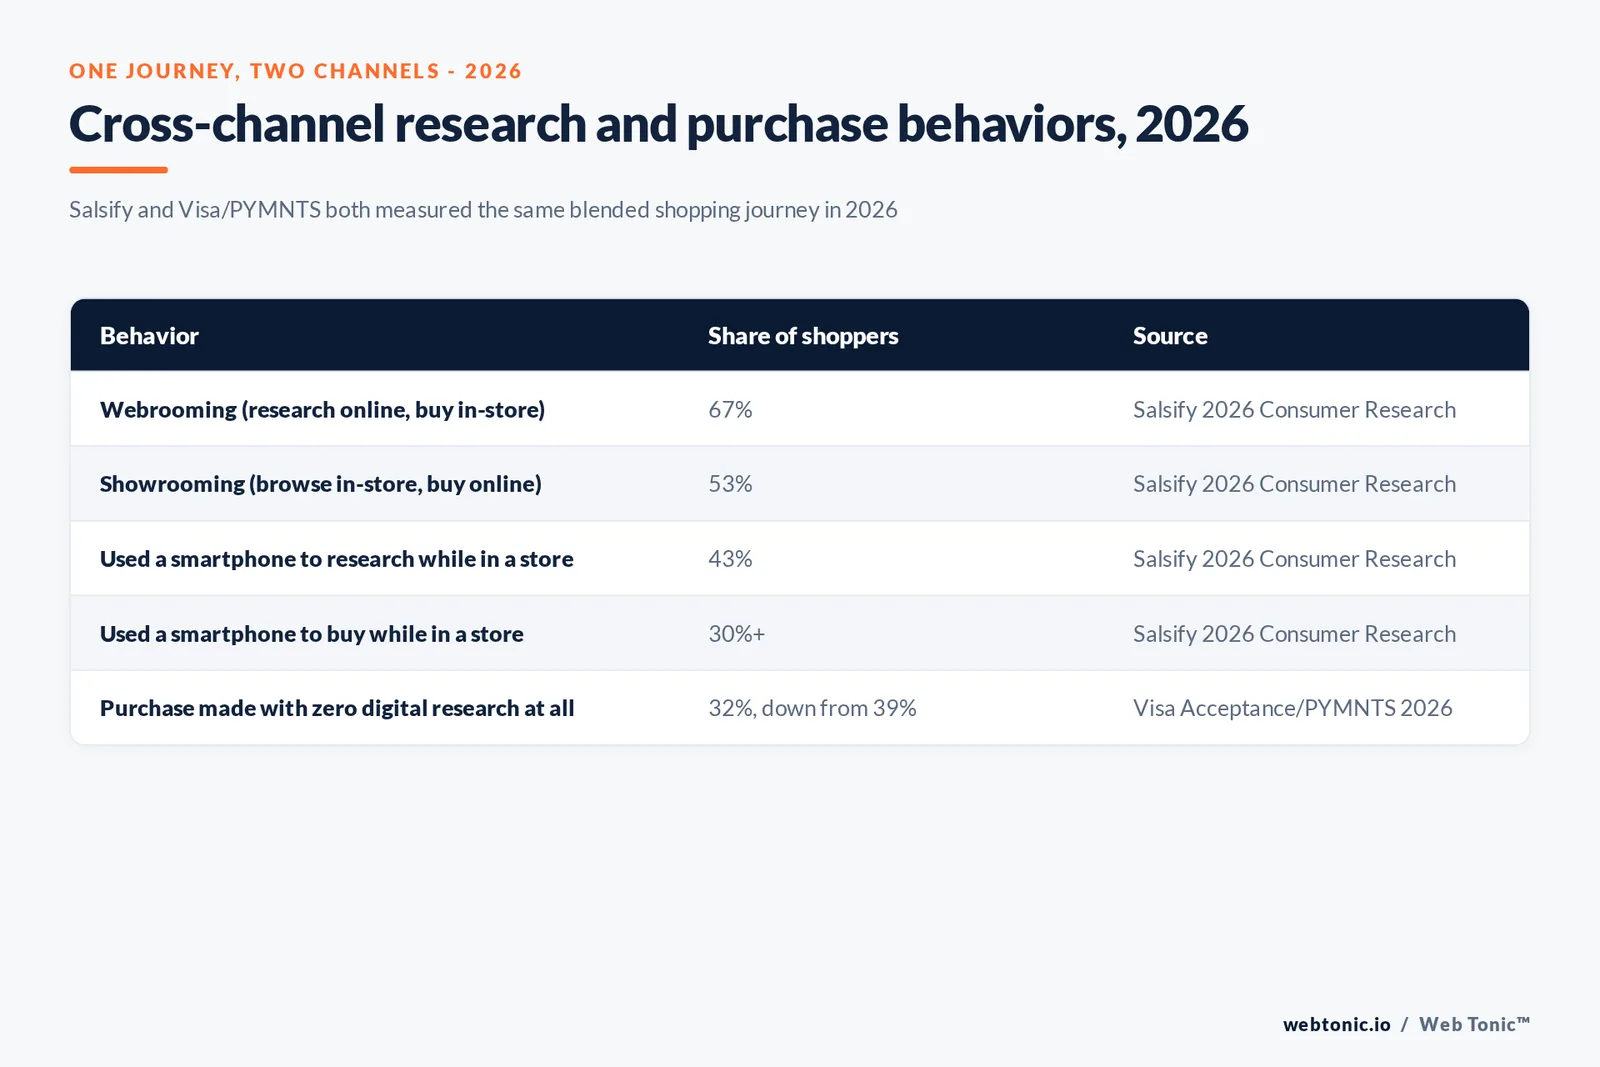Screen dimensions: 1600x1067
Task: Select 'Used a smartphone to buy while in a store'
Action: click(311, 634)
